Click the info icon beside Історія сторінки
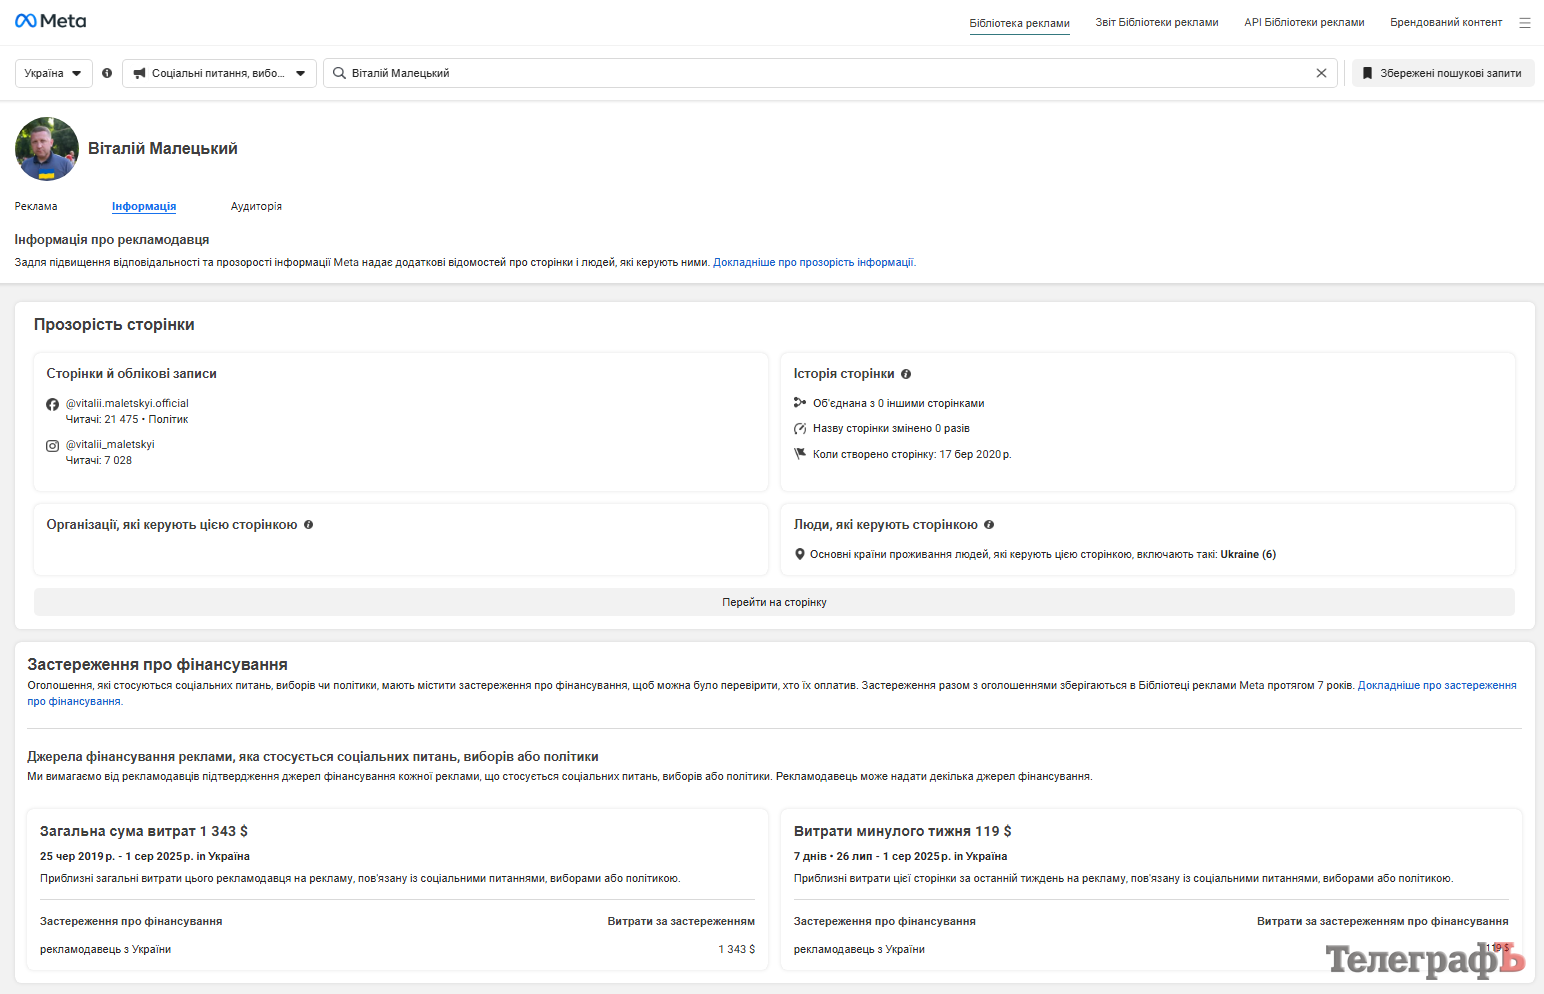This screenshot has height=994, width=1544. coord(906,374)
